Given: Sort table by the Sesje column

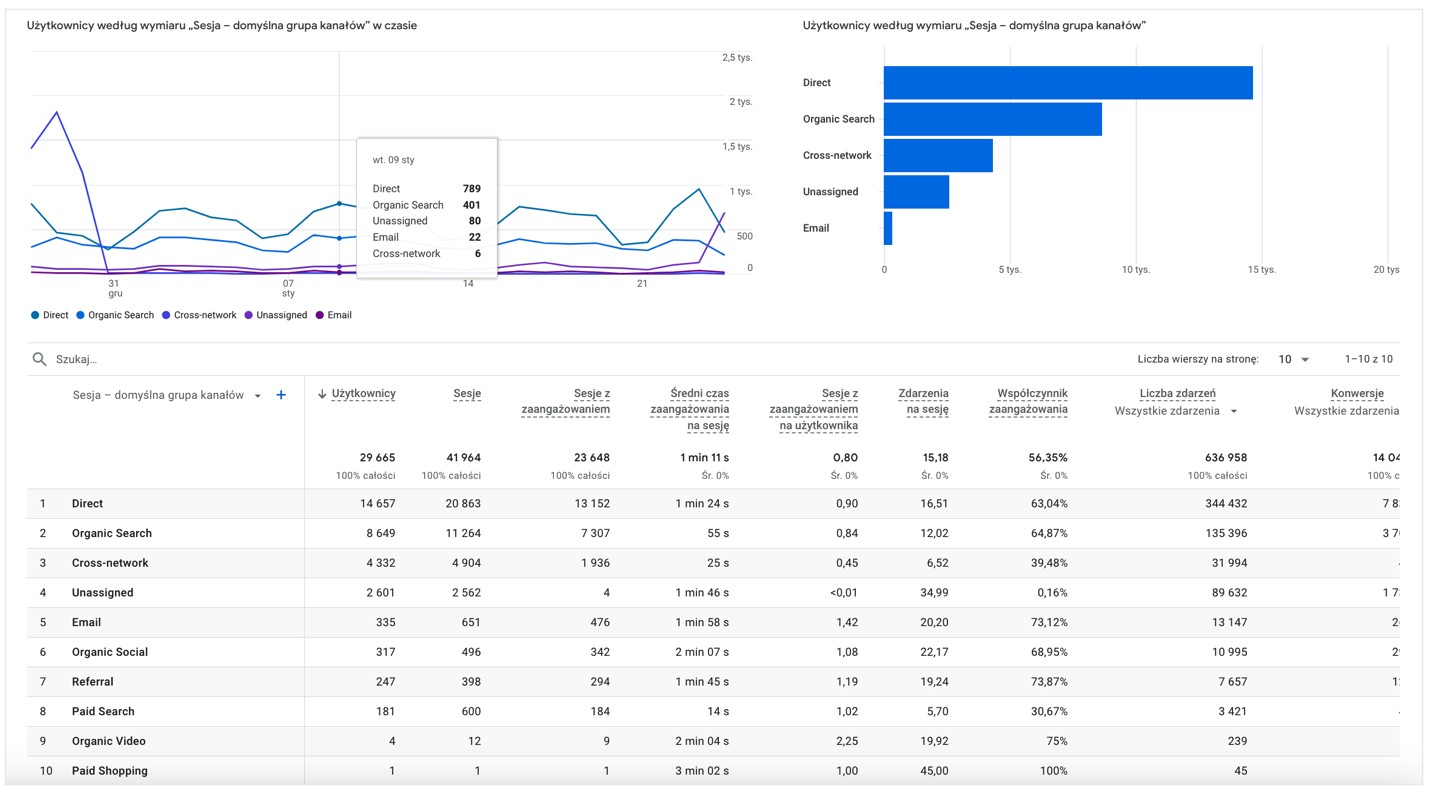Looking at the screenshot, I should pyautogui.click(x=466, y=394).
